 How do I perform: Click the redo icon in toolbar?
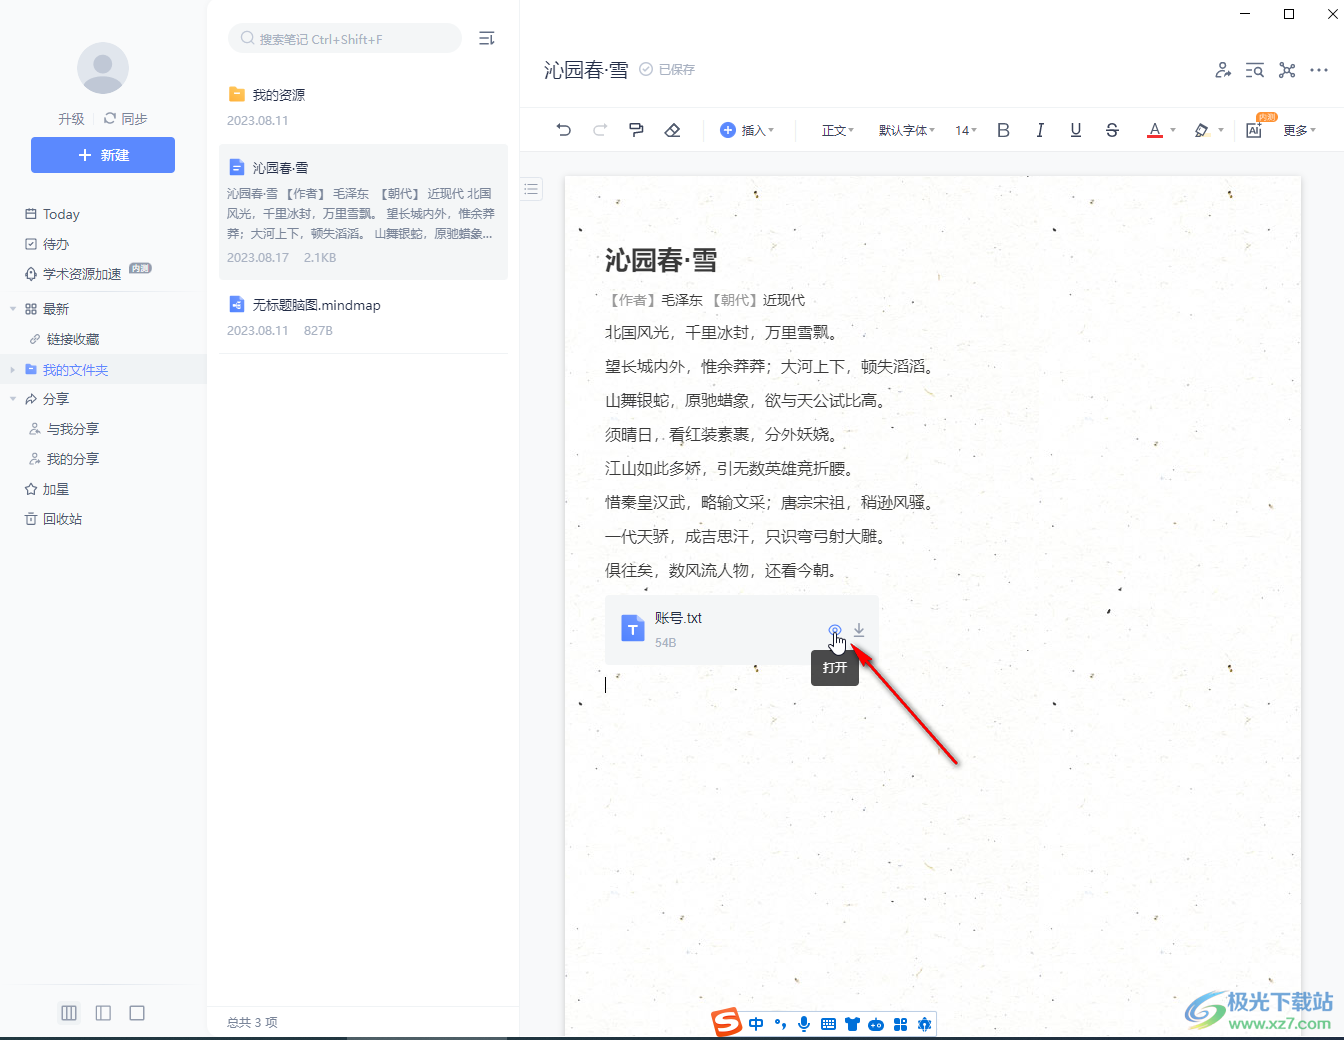pyautogui.click(x=600, y=130)
